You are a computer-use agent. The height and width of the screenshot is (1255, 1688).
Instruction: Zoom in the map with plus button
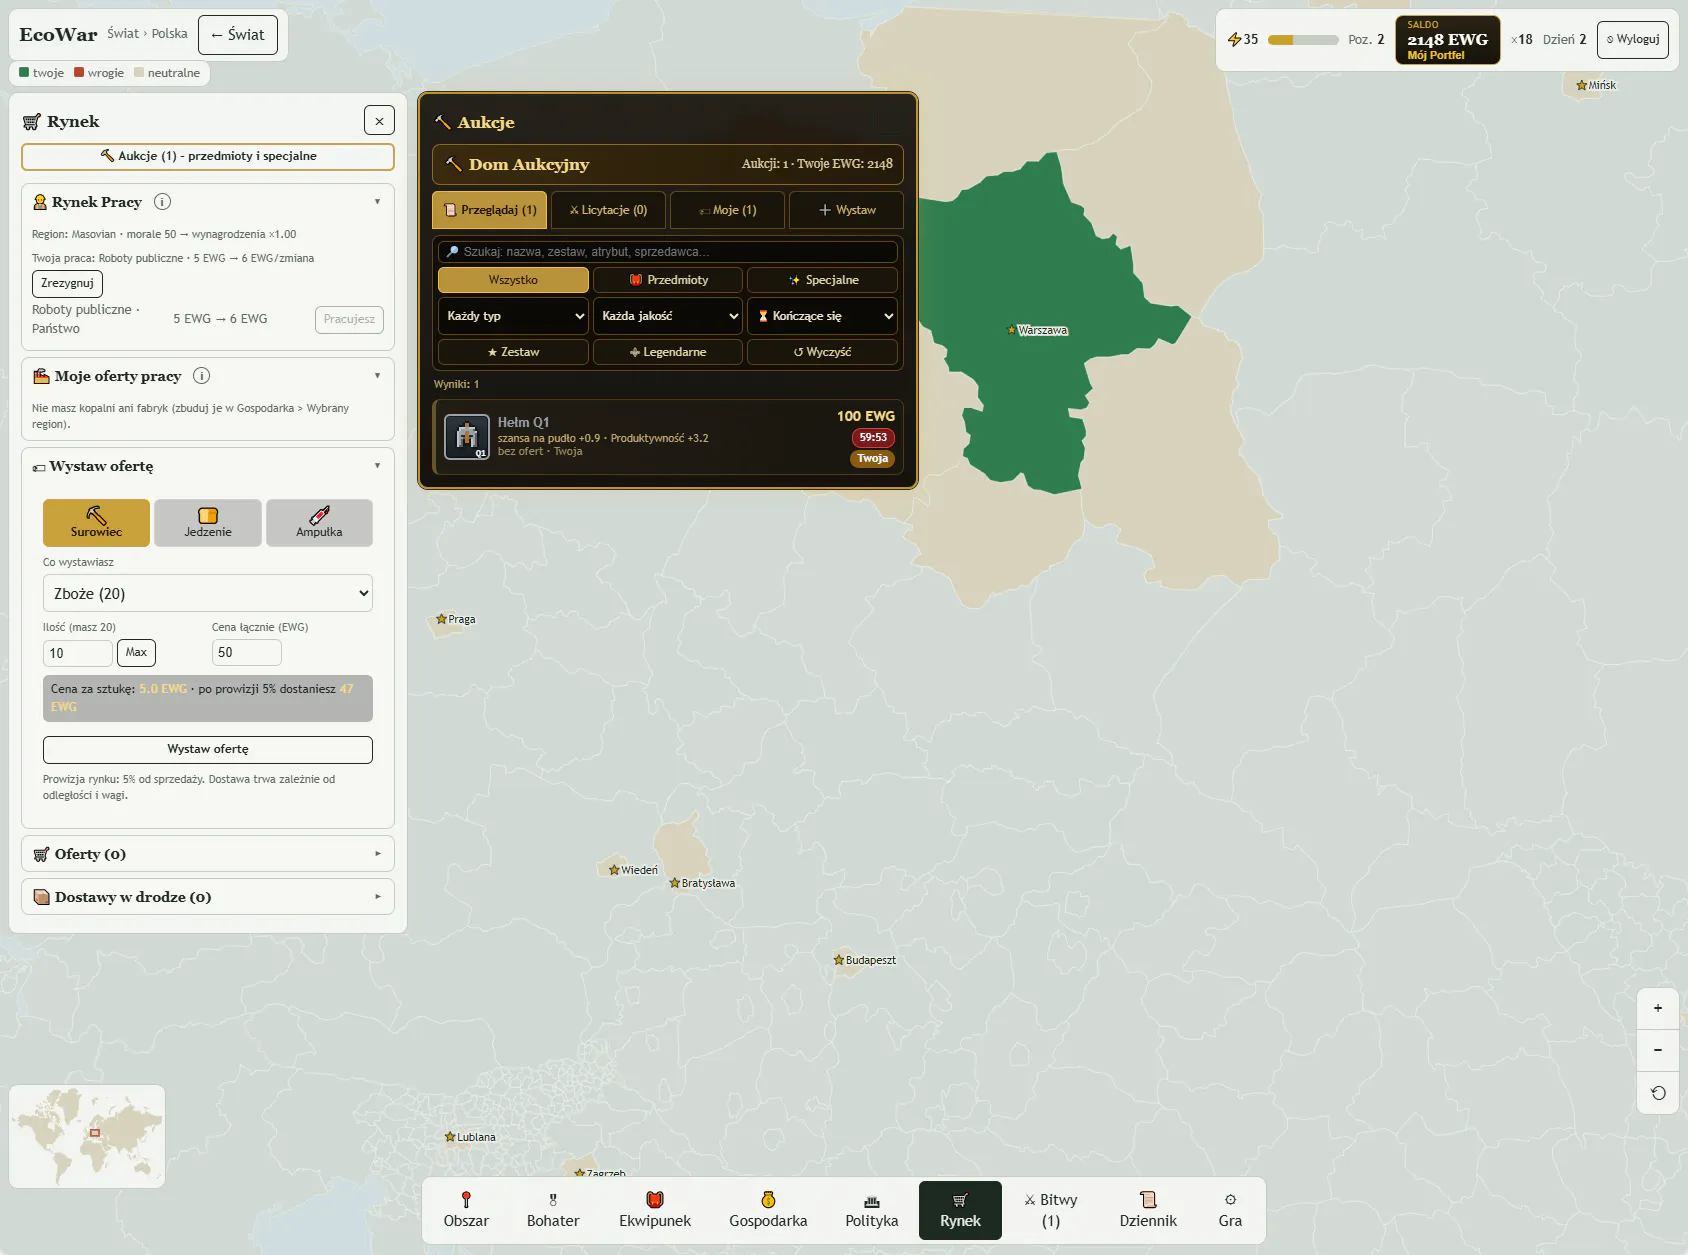pos(1658,1008)
